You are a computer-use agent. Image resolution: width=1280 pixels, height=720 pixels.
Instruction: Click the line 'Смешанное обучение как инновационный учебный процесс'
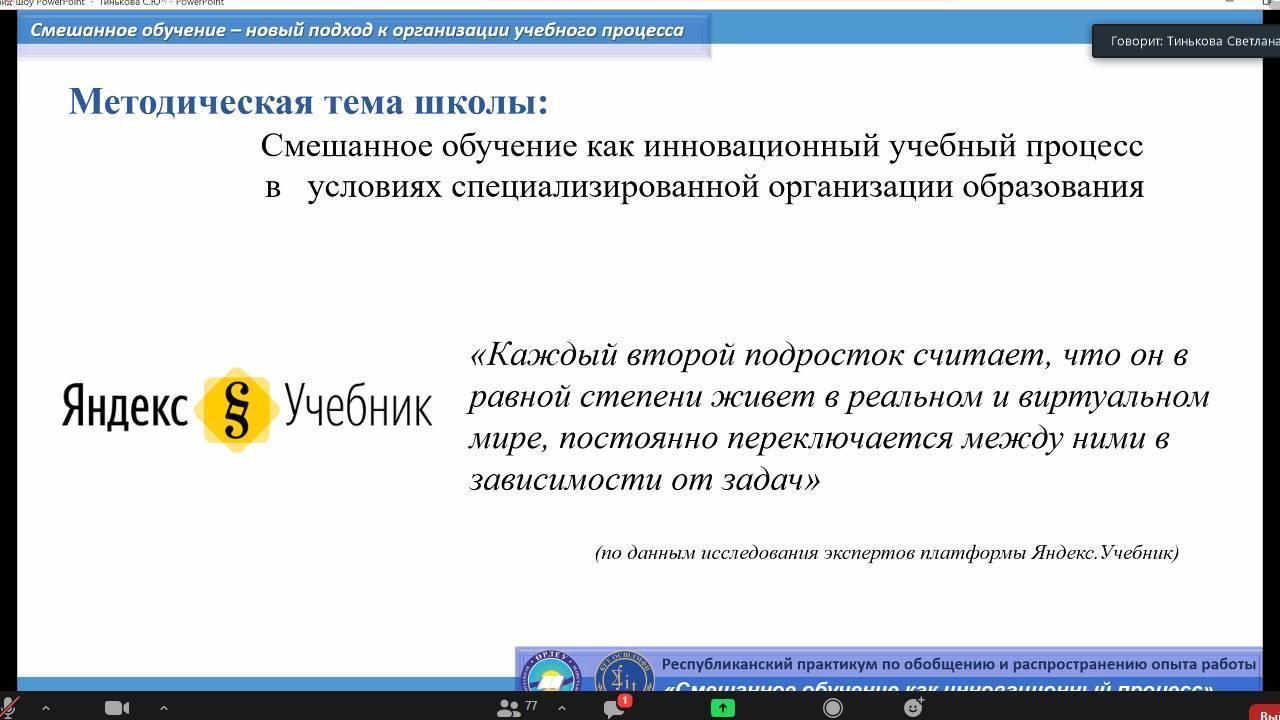pos(702,146)
